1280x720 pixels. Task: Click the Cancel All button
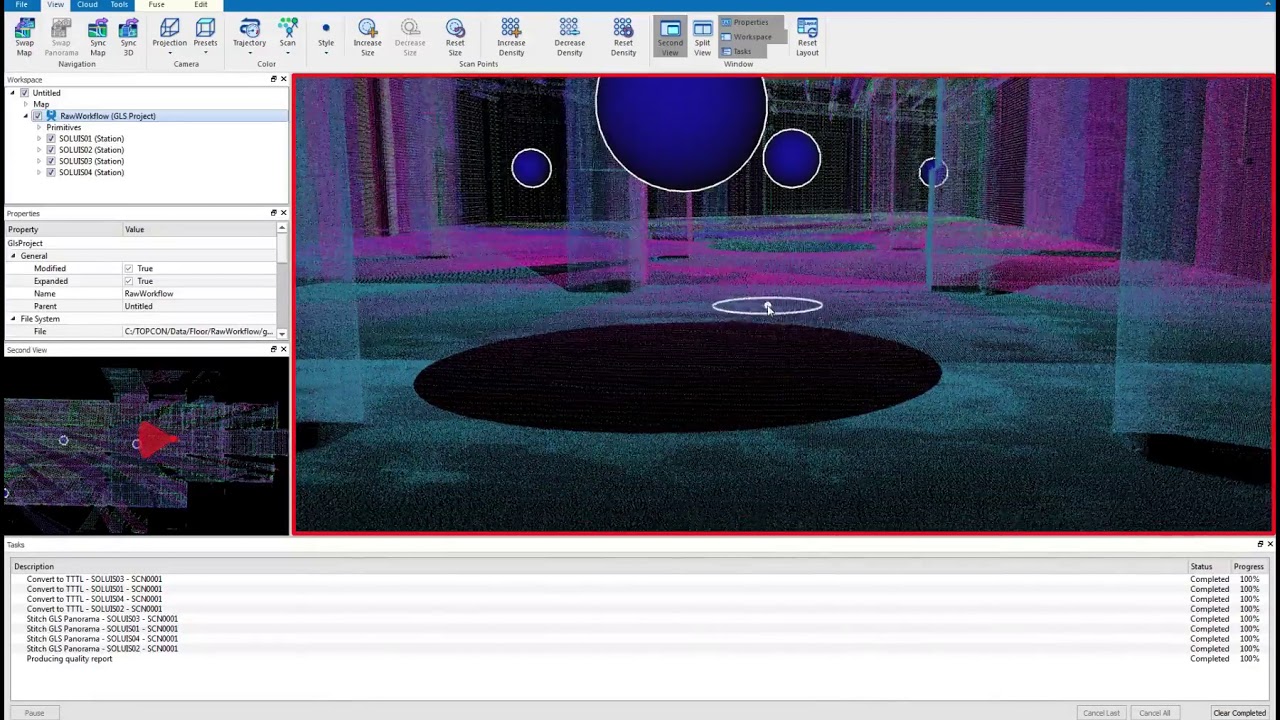pos(1154,713)
